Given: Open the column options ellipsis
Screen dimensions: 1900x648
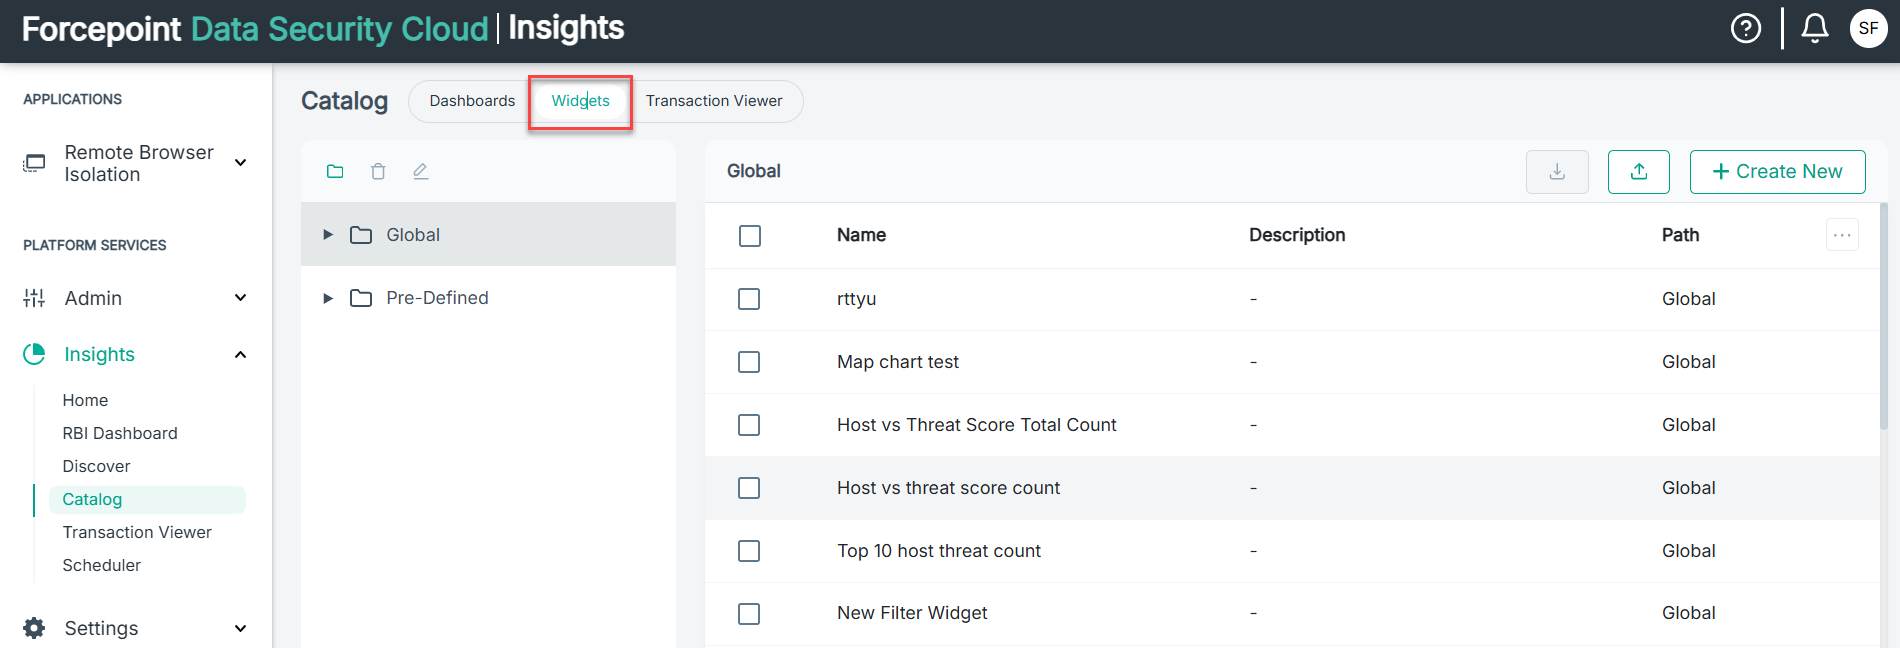Looking at the screenshot, I should click(1842, 235).
